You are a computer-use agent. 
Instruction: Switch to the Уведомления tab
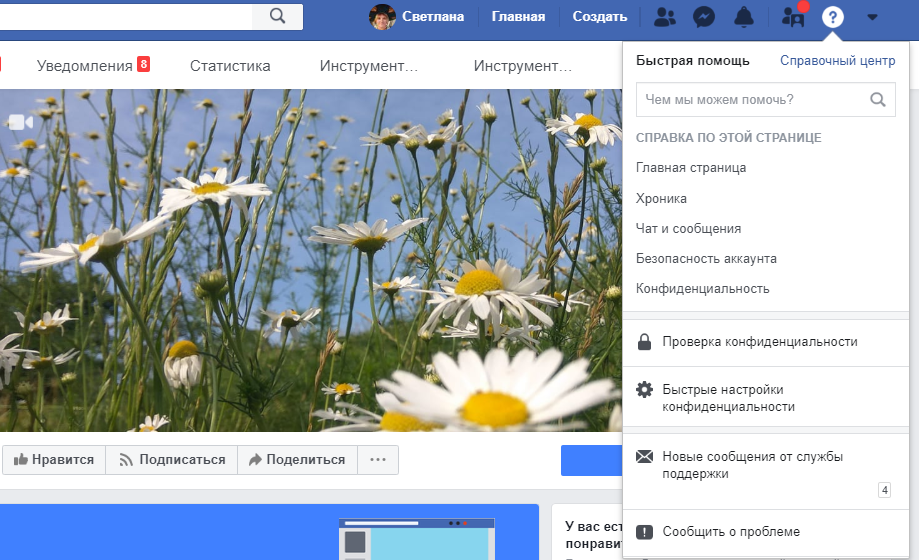85,66
